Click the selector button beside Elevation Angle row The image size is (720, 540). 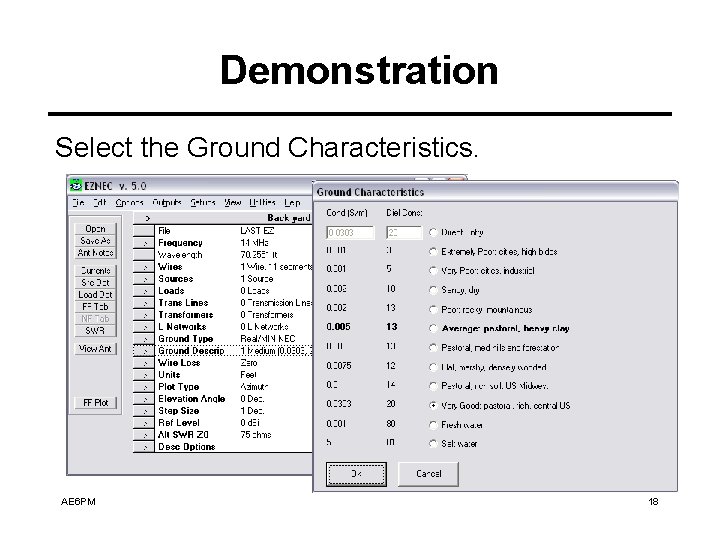[x=144, y=399]
